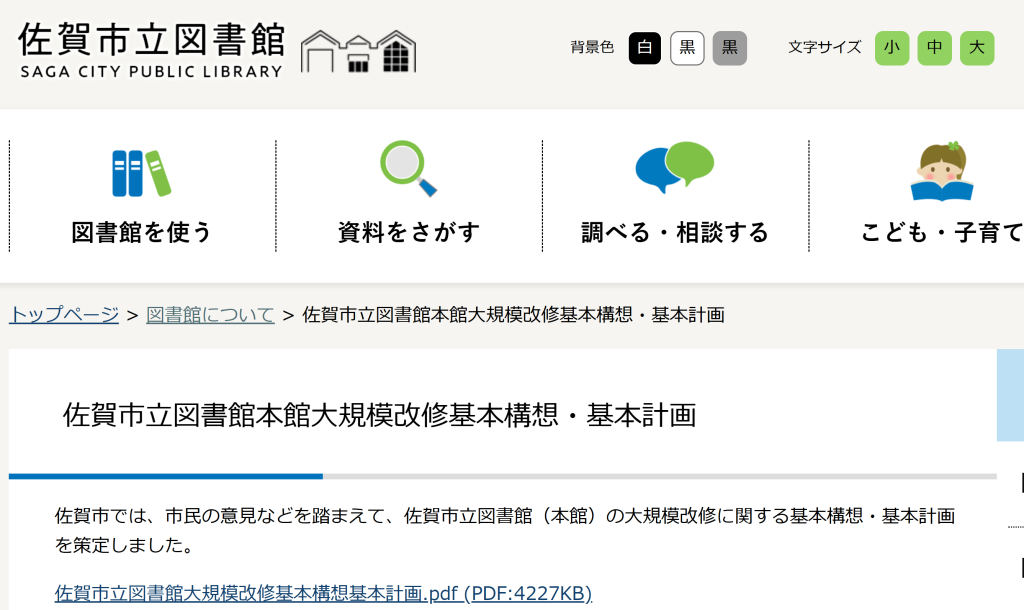Open the 調べる・相談する menu
Image resolution: width=1024 pixels, height=610 pixels.
(675, 232)
